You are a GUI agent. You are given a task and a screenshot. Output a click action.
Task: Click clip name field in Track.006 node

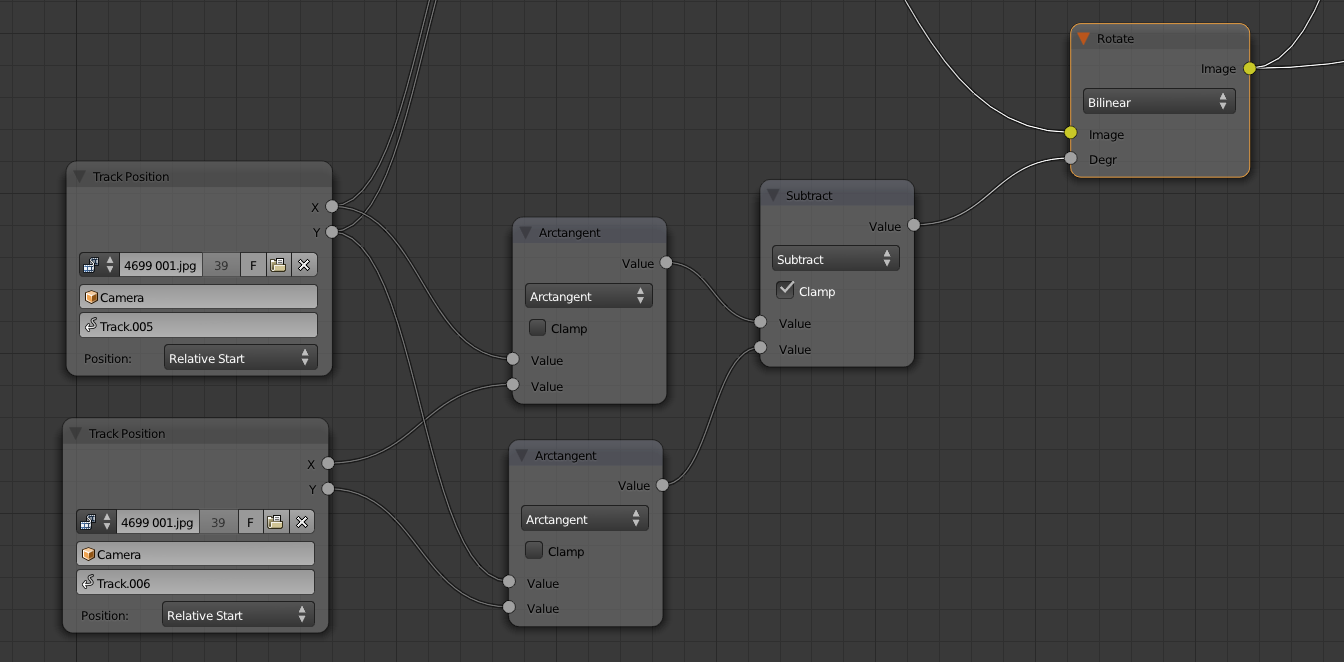click(x=158, y=522)
